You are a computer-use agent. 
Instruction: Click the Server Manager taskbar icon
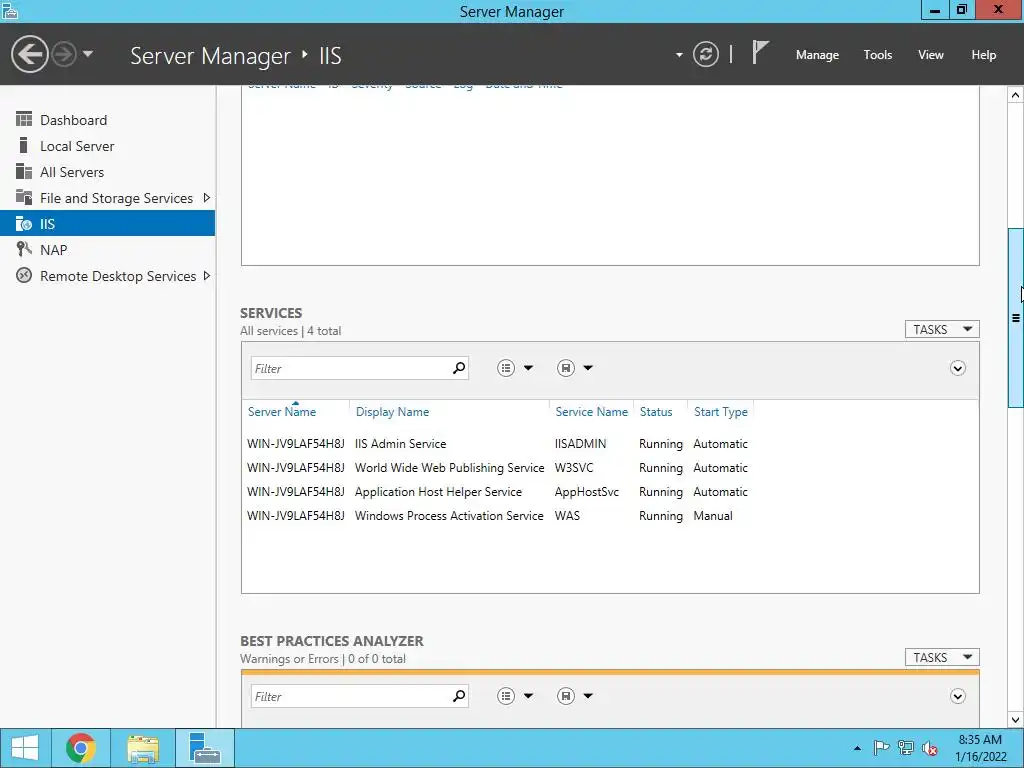click(x=205, y=748)
